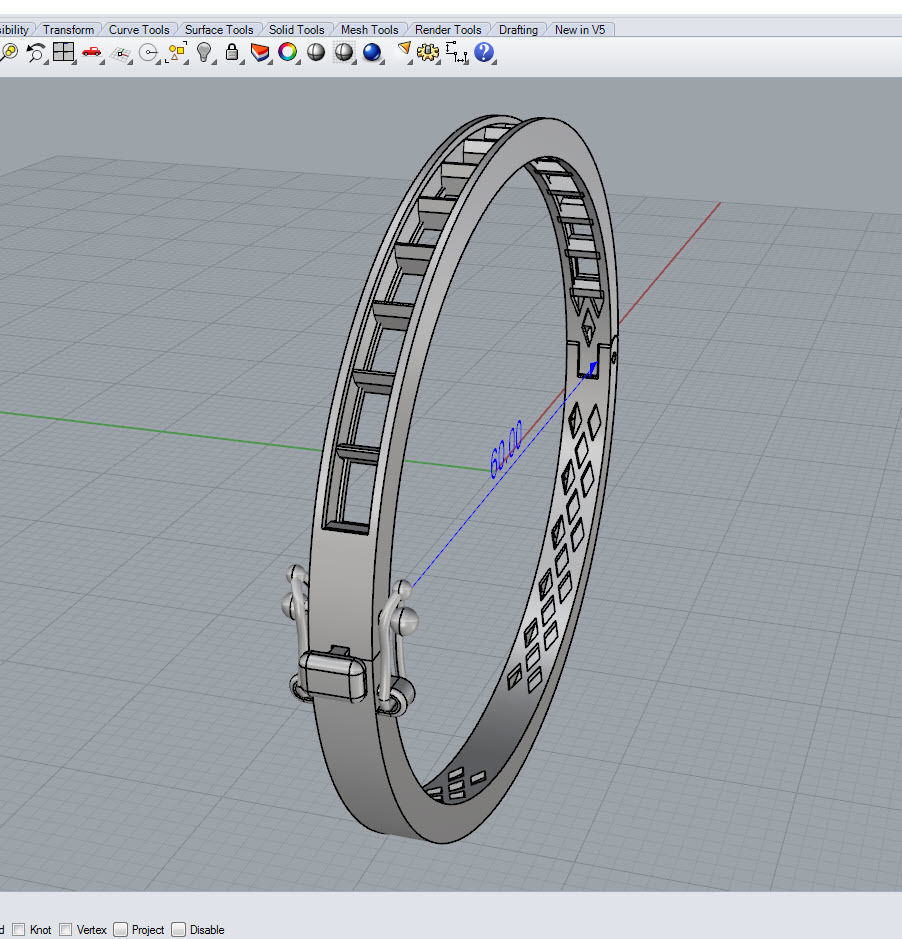Select the blue 60.00 dimension text
The image size is (902, 939).
tap(506, 449)
